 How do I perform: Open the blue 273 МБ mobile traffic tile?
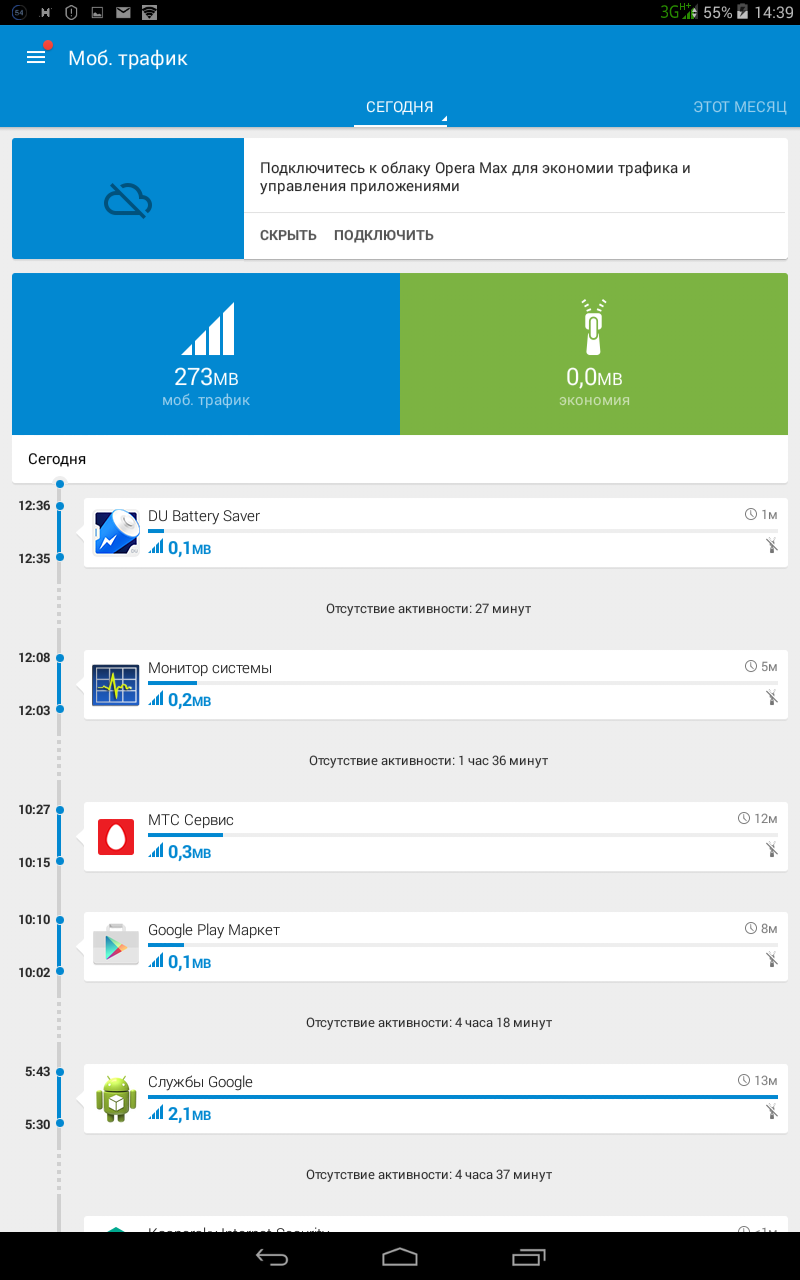pyautogui.click(x=206, y=354)
